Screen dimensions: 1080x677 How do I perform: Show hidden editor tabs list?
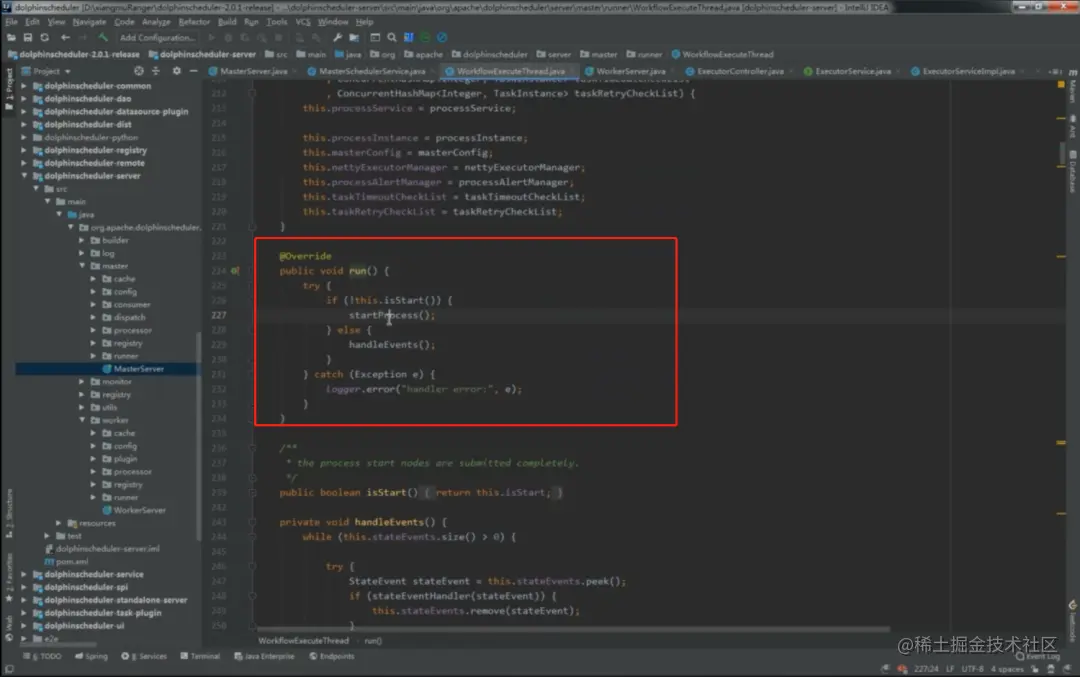tap(1055, 72)
